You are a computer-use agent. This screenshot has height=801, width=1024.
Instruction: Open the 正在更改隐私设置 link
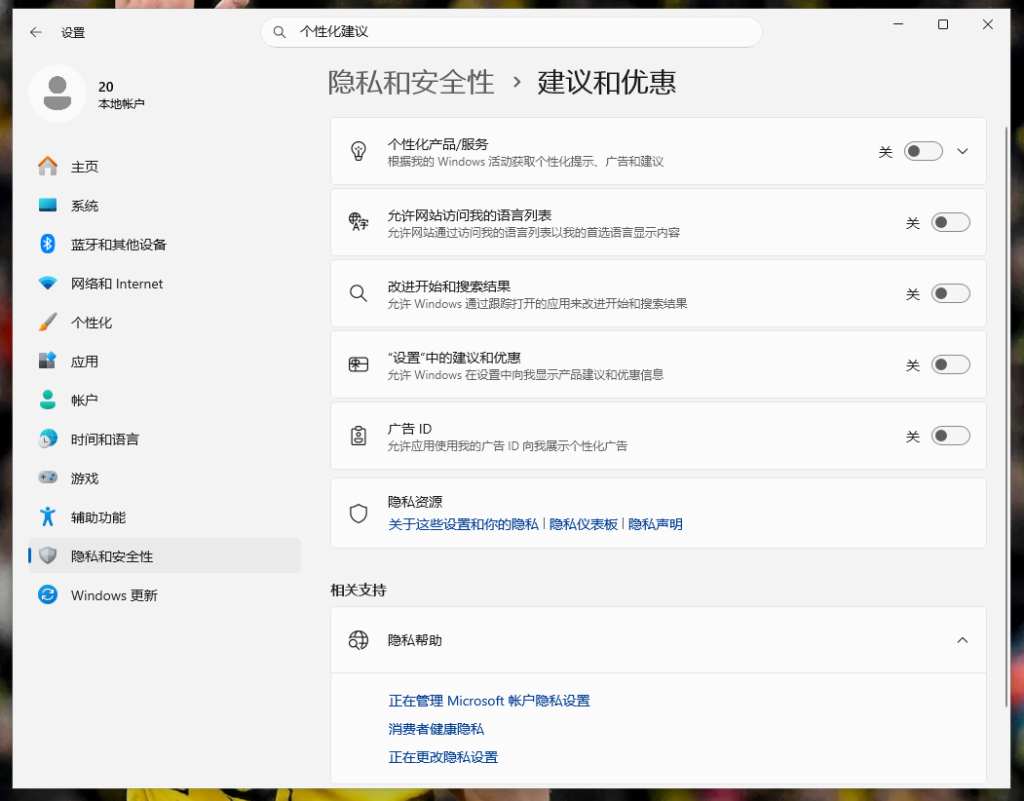point(443,757)
